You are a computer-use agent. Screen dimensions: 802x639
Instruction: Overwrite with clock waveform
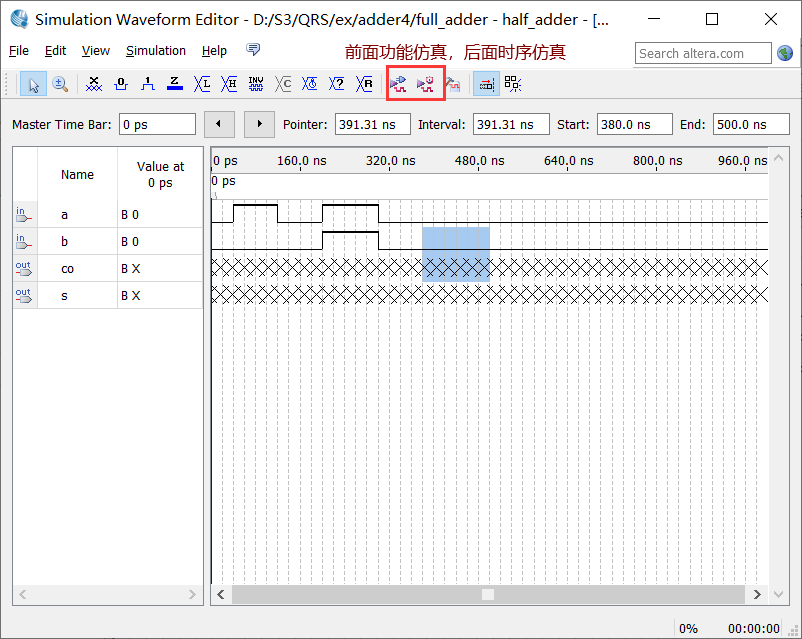[x=309, y=84]
